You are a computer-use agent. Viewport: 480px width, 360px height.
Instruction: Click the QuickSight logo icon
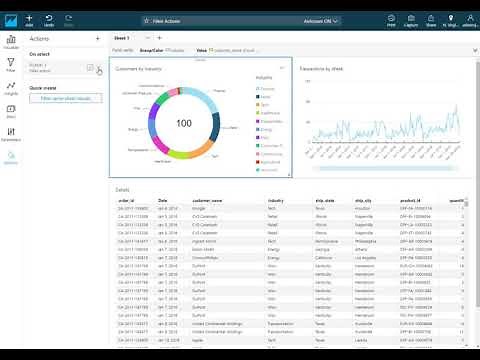(x=11, y=21)
